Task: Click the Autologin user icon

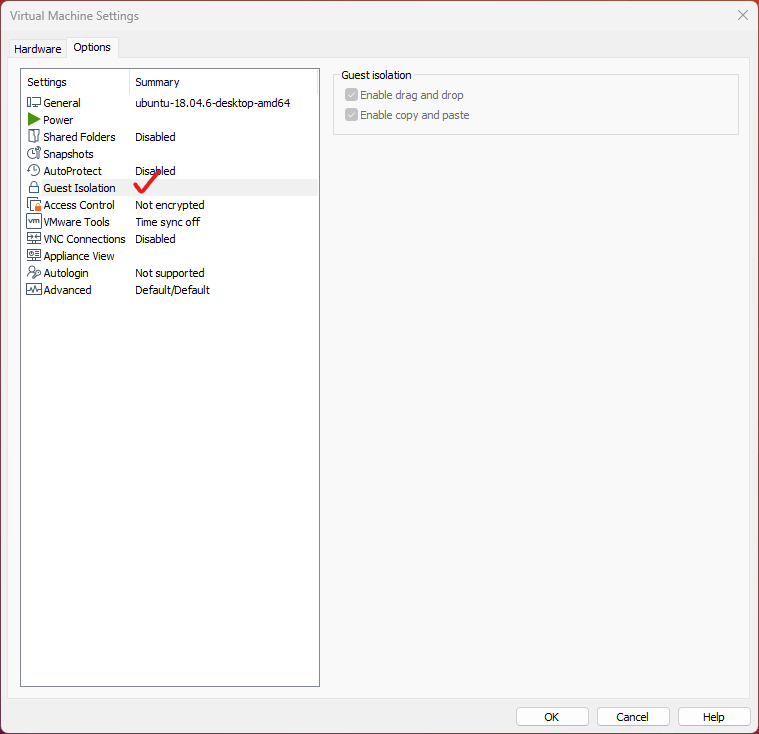Action: [33, 273]
